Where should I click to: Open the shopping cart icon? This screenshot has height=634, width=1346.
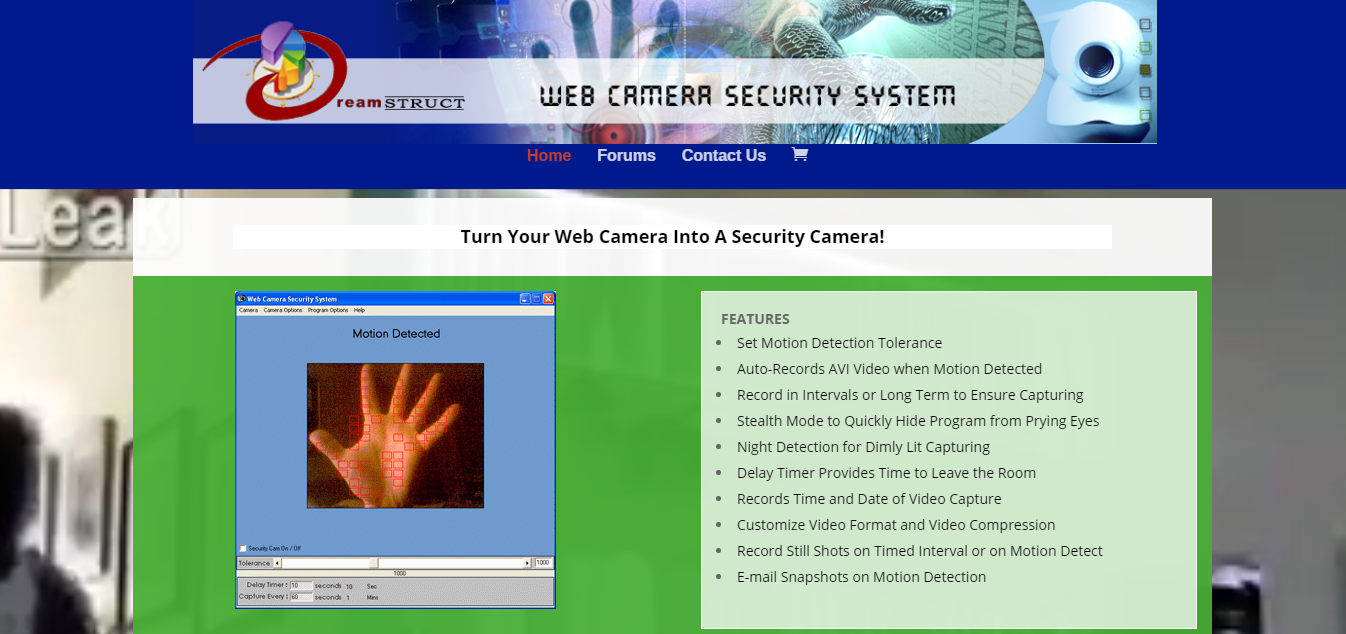pos(799,155)
